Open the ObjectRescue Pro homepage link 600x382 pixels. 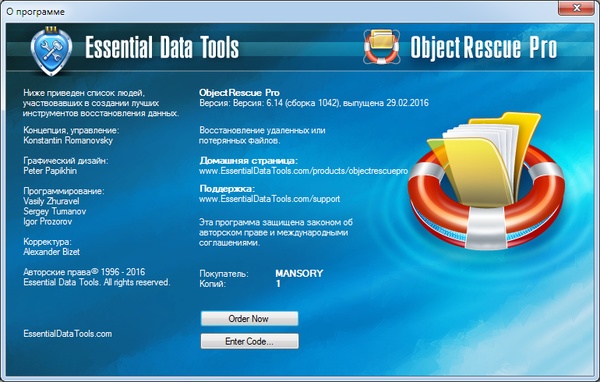303,171
